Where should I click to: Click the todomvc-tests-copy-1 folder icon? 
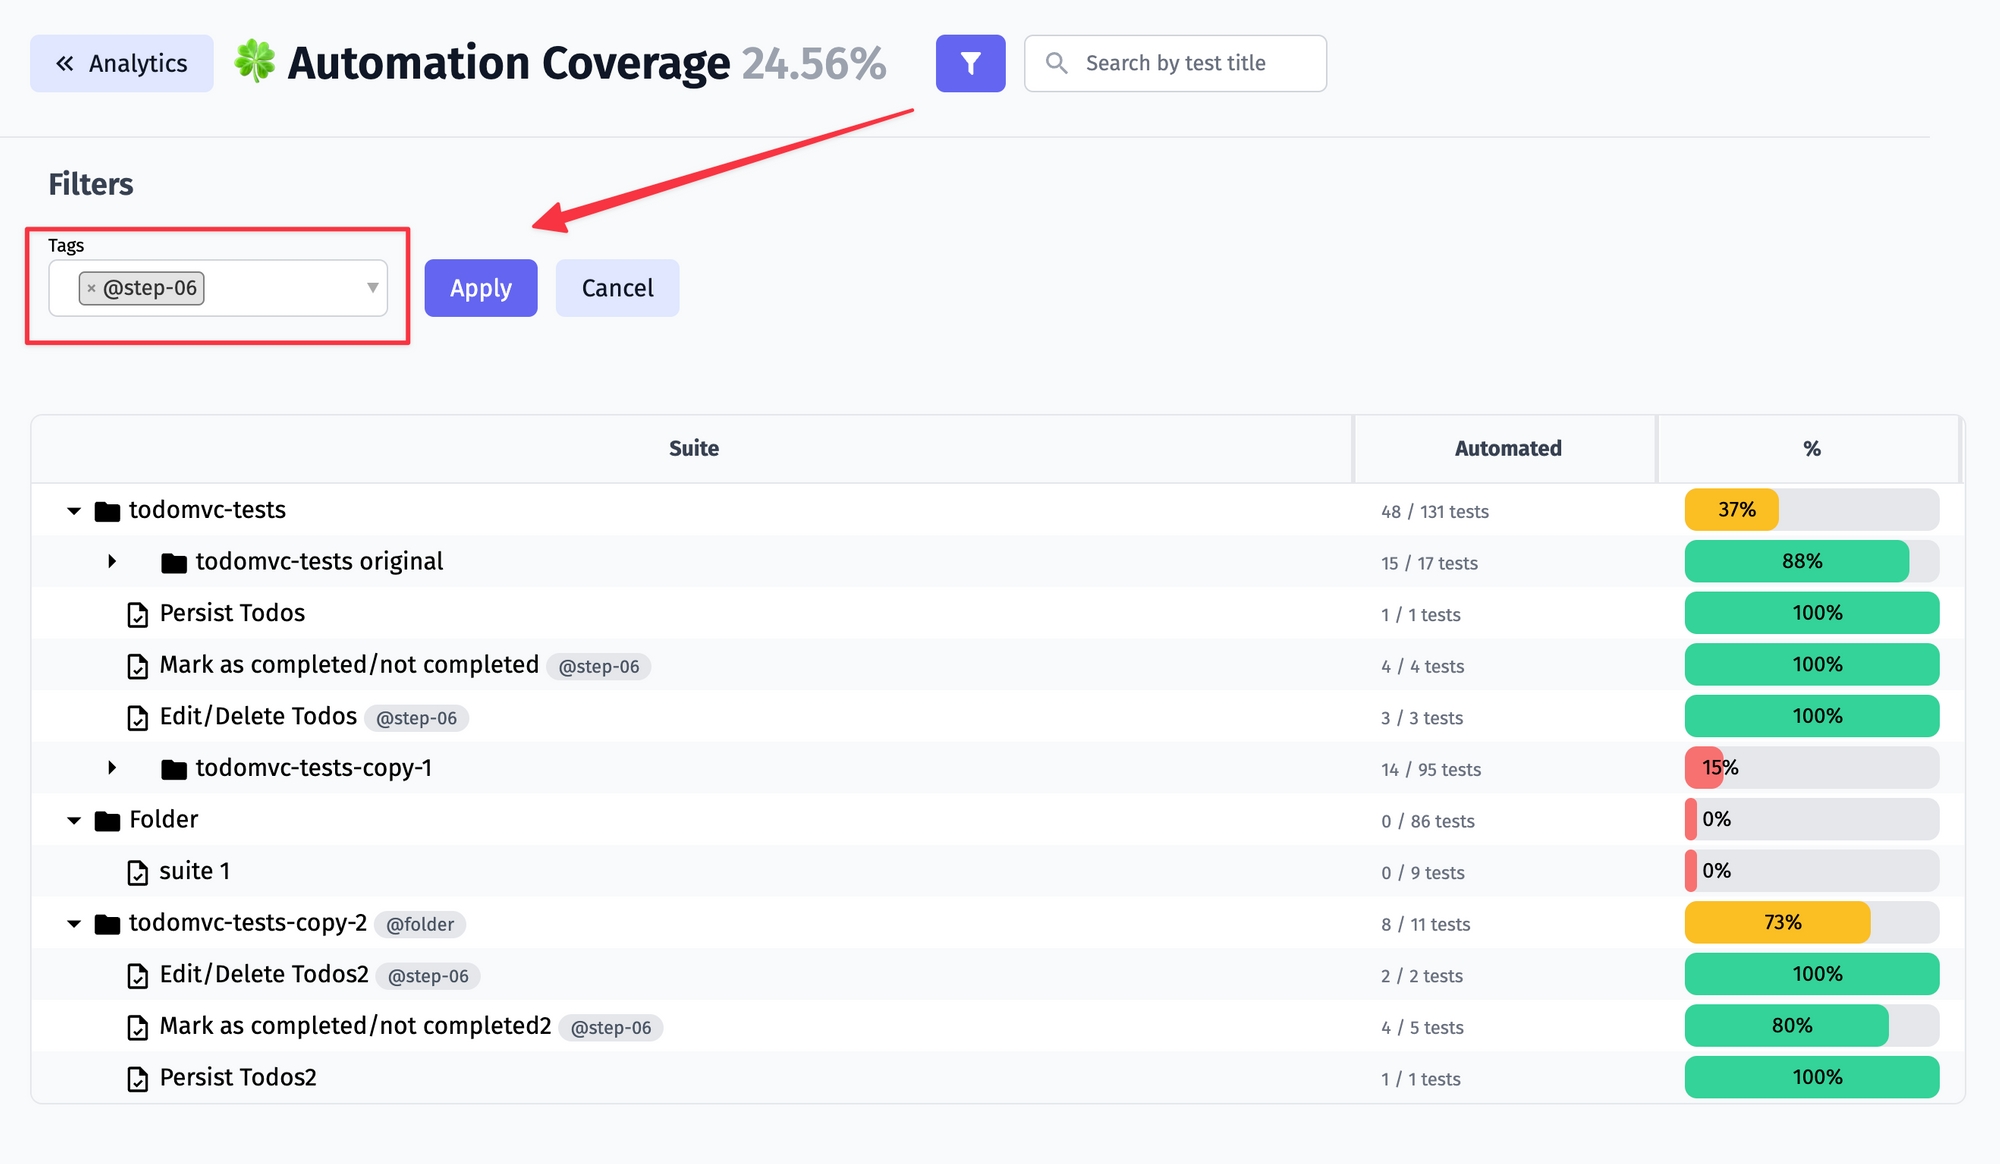(174, 769)
